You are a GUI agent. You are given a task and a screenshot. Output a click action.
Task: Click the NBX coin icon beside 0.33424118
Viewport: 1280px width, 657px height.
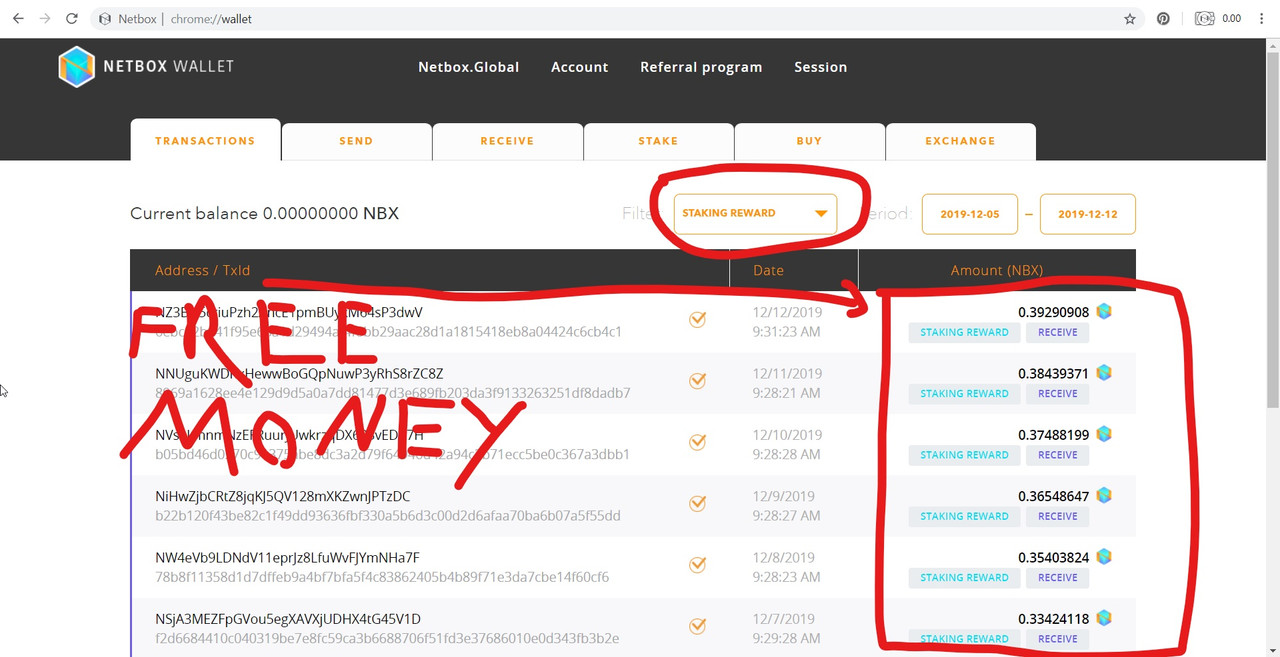[x=1104, y=619]
